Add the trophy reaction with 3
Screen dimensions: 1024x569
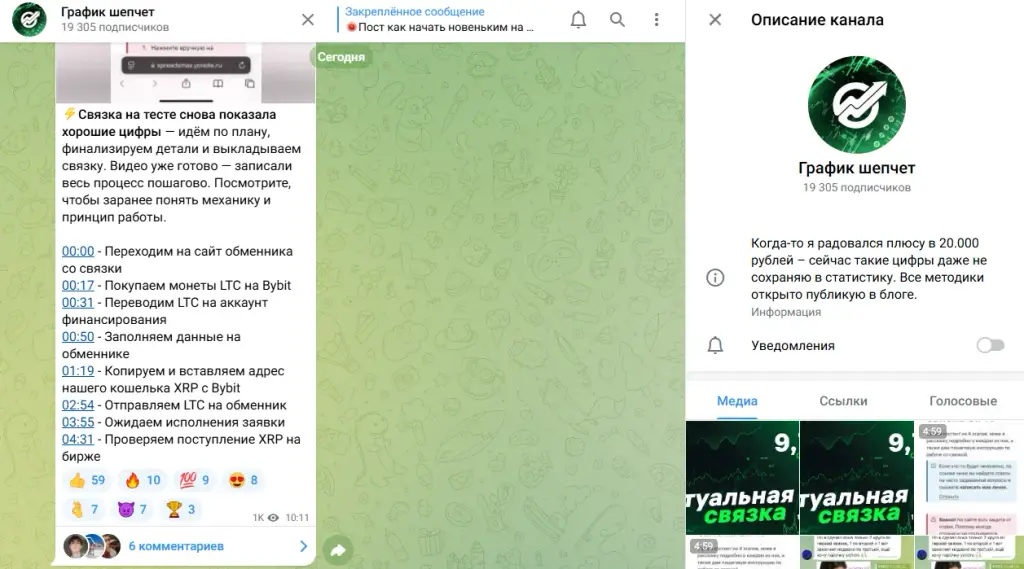(181, 509)
